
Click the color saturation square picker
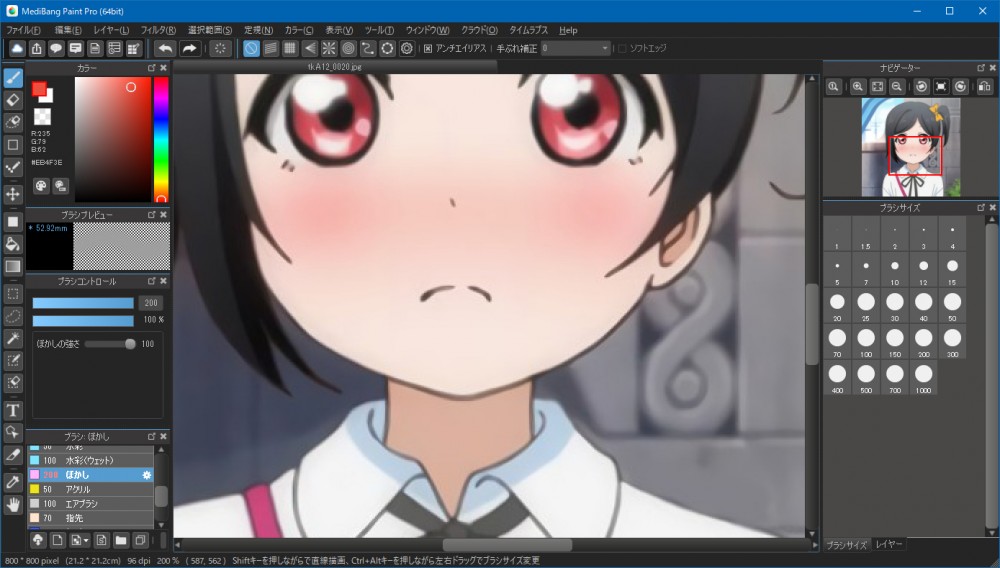coord(113,140)
